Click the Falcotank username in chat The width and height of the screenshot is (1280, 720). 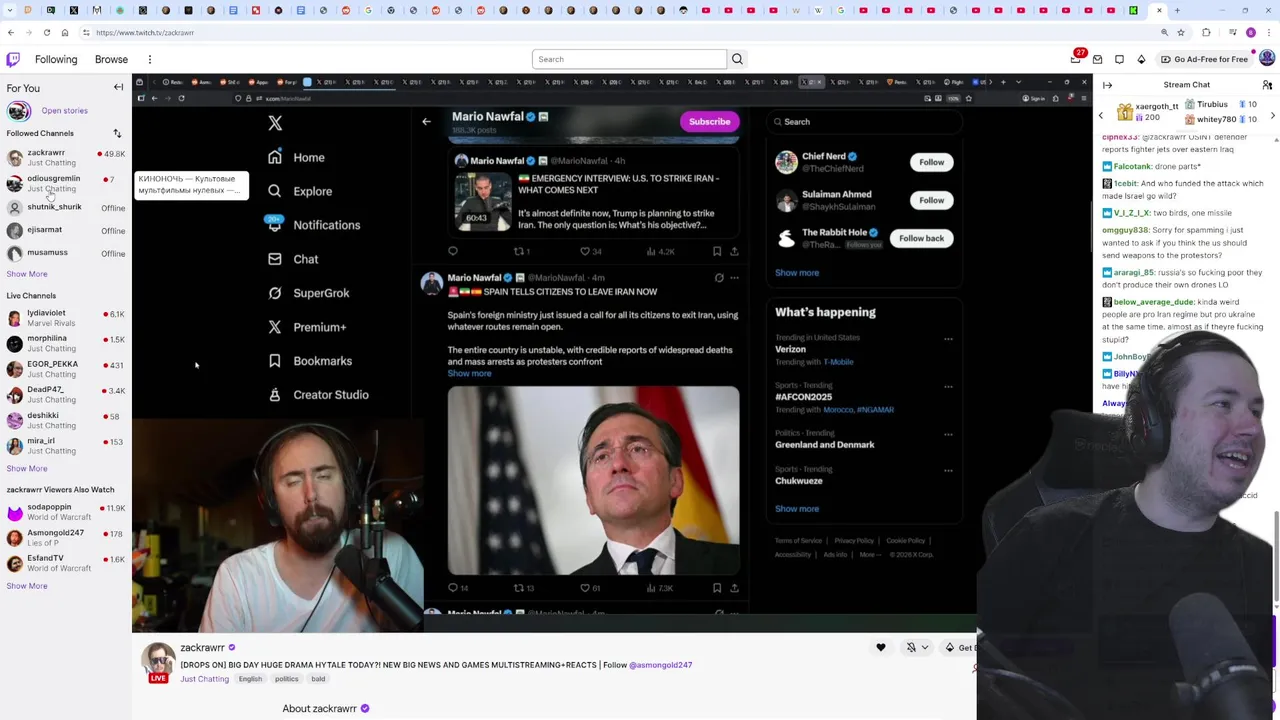click(x=1132, y=167)
